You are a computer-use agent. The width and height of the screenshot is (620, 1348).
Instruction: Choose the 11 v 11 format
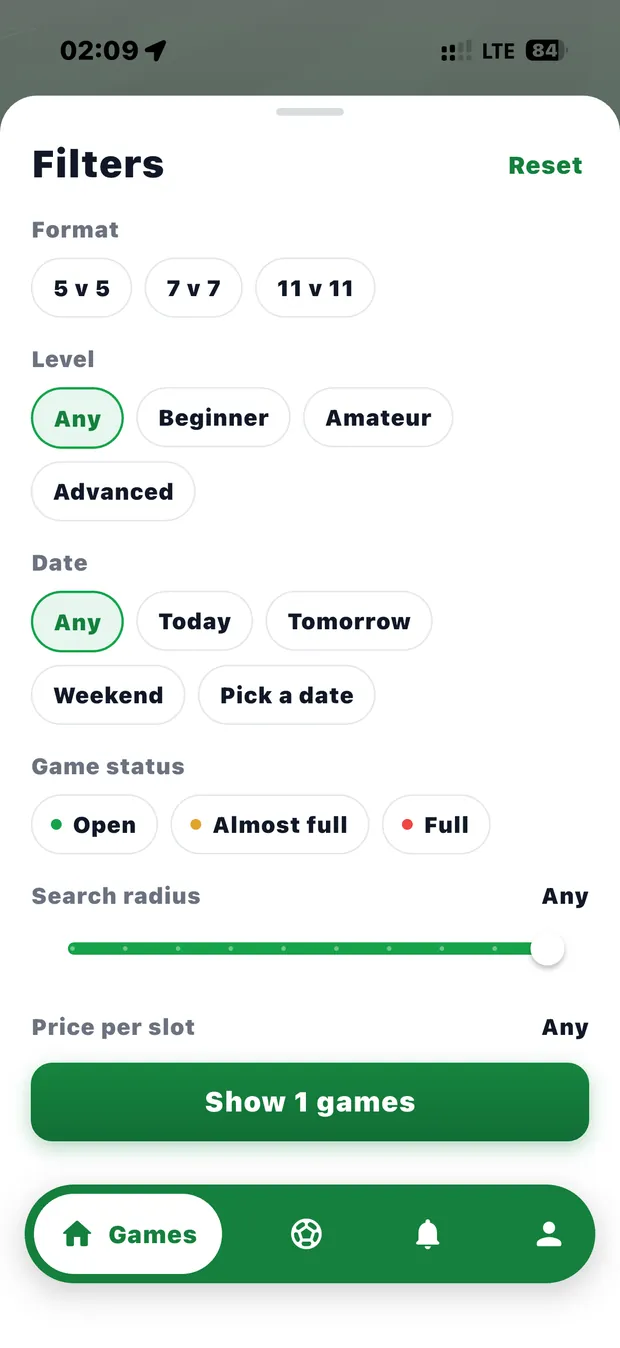point(315,288)
